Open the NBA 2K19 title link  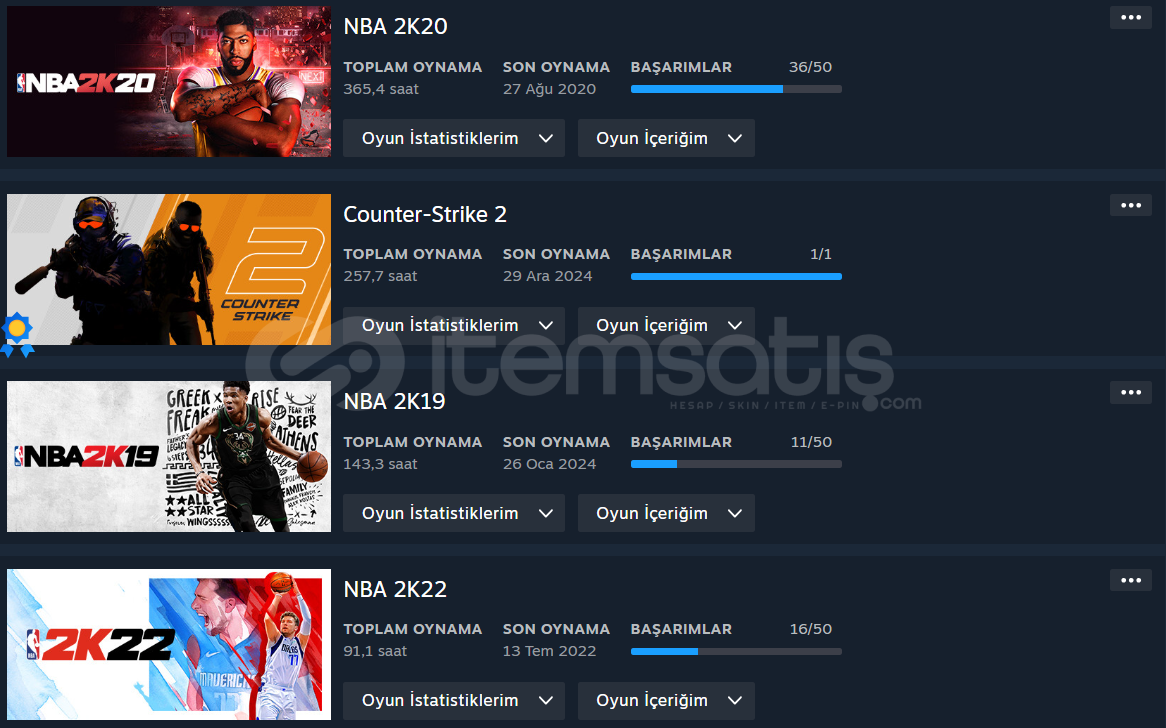tap(394, 402)
